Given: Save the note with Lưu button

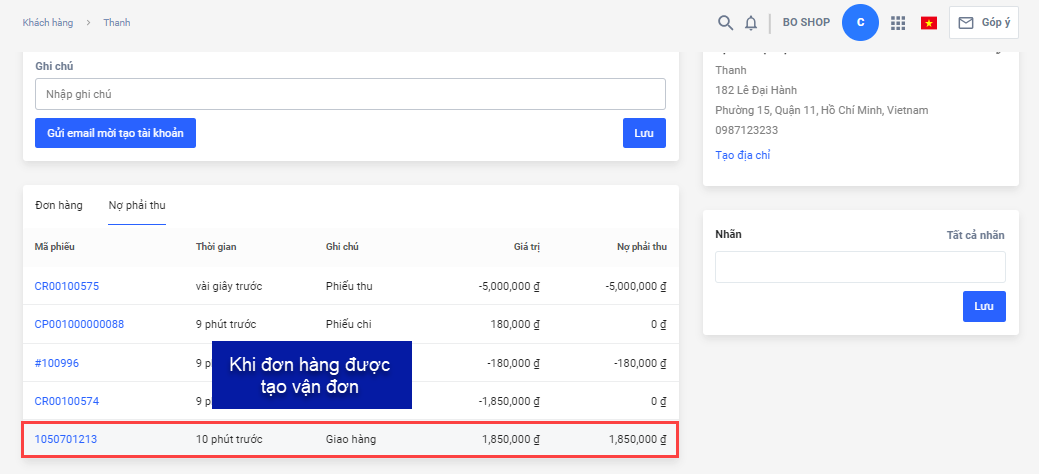Looking at the screenshot, I should click(x=644, y=133).
